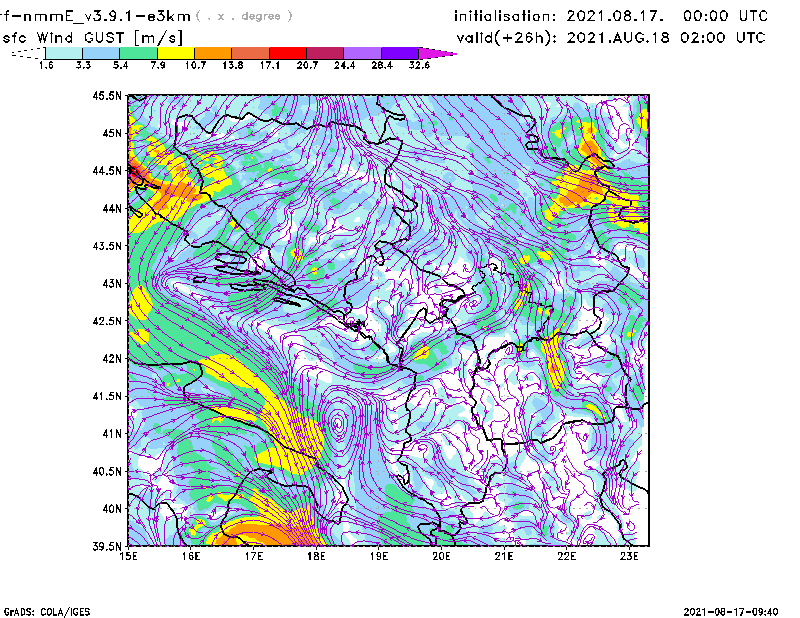This screenshot has height=618, width=800.
Task: Click the lavender 24.4–28.4 legend swatch
Action: (x=363, y=53)
